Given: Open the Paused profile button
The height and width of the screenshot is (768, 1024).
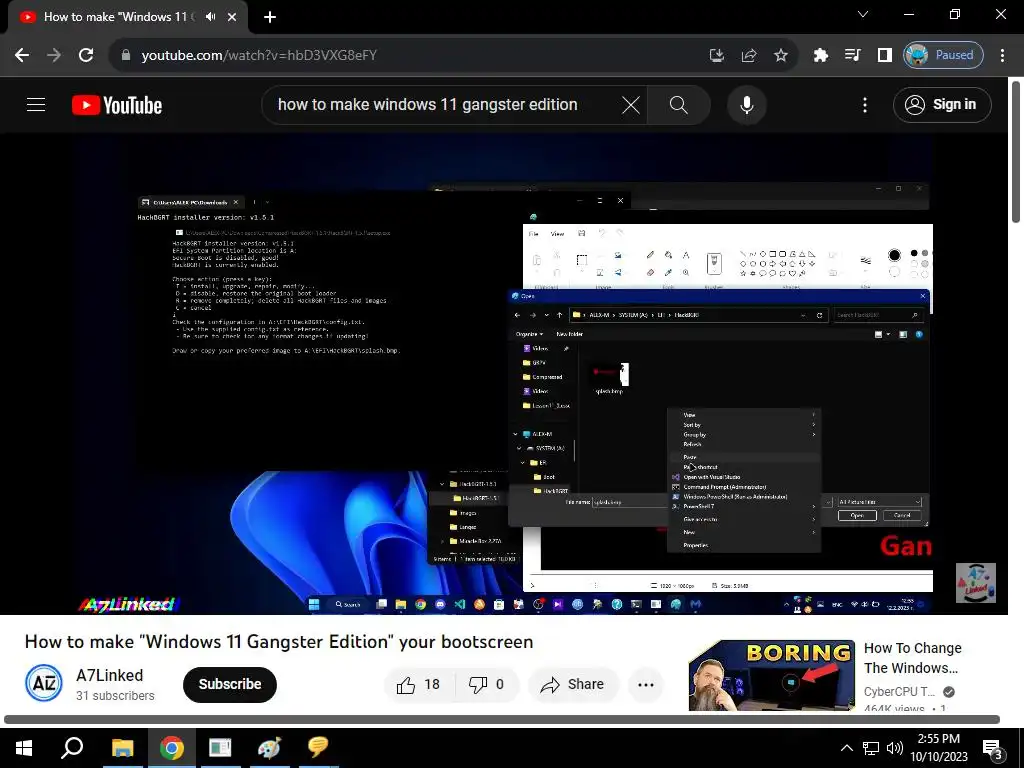Looking at the screenshot, I should point(944,55).
